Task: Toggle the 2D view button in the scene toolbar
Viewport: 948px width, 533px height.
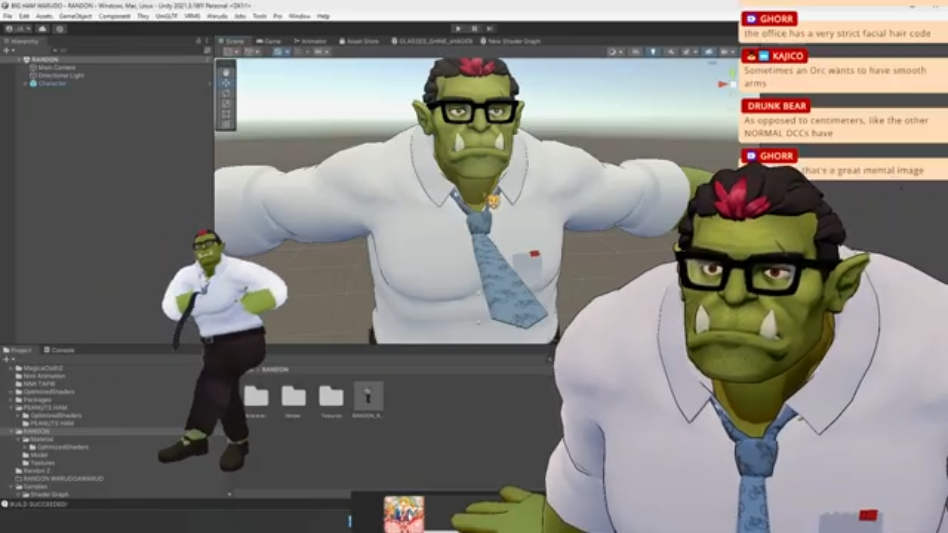Action: pyautogui.click(x=636, y=51)
